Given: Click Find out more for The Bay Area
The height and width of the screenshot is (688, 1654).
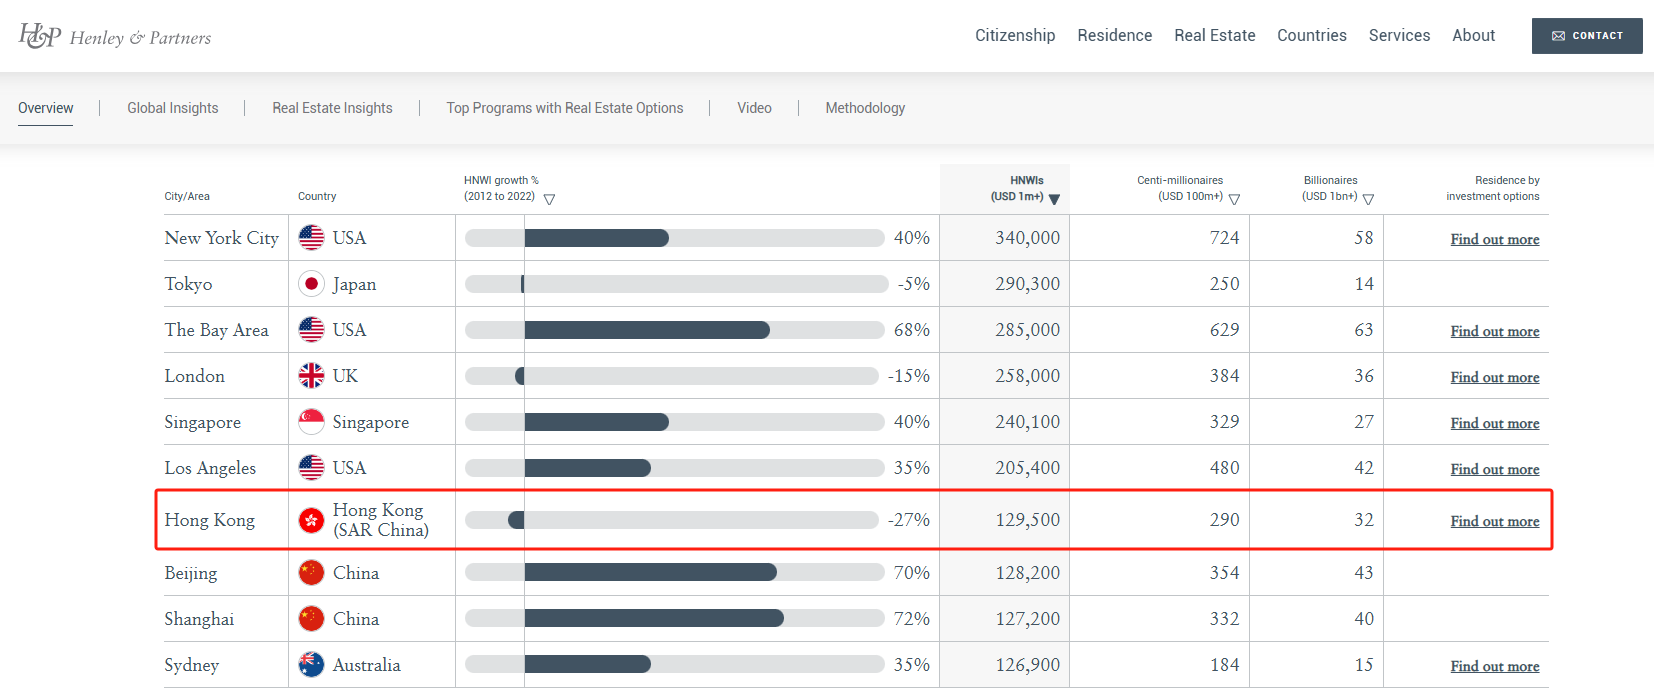Looking at the screenshot, I should tap(1495, 331).
